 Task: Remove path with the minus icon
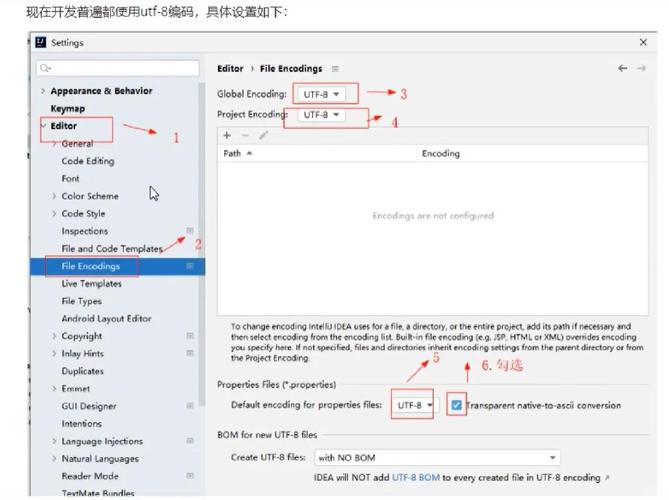point(245,135)
